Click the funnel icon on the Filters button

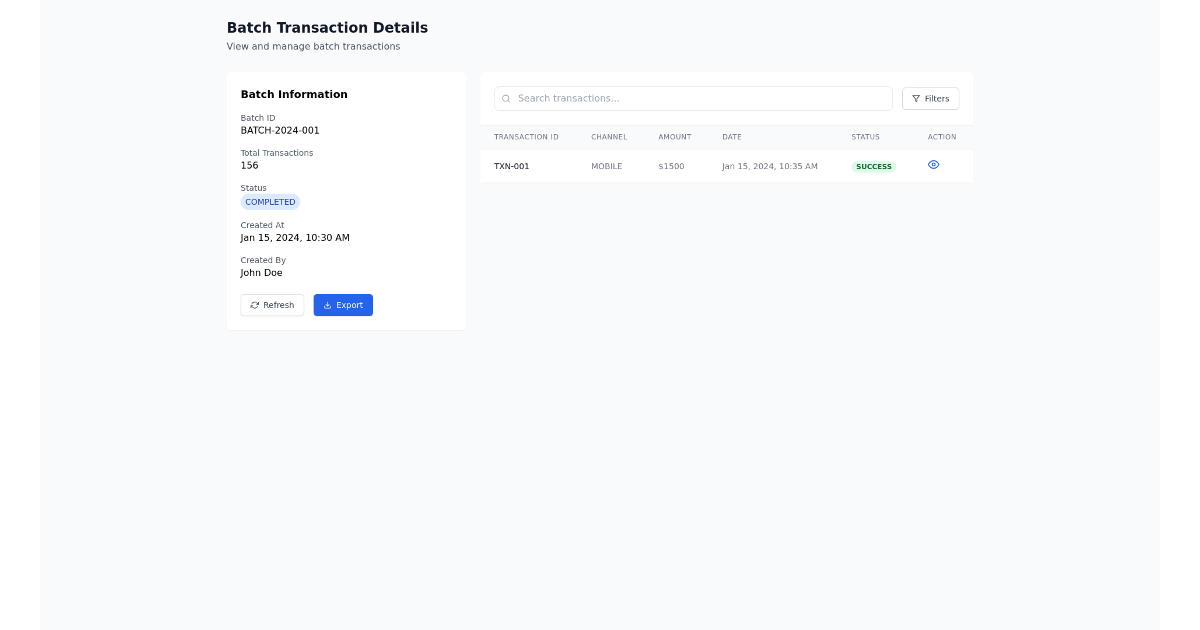pyautogui.click(x=917, y=98)
